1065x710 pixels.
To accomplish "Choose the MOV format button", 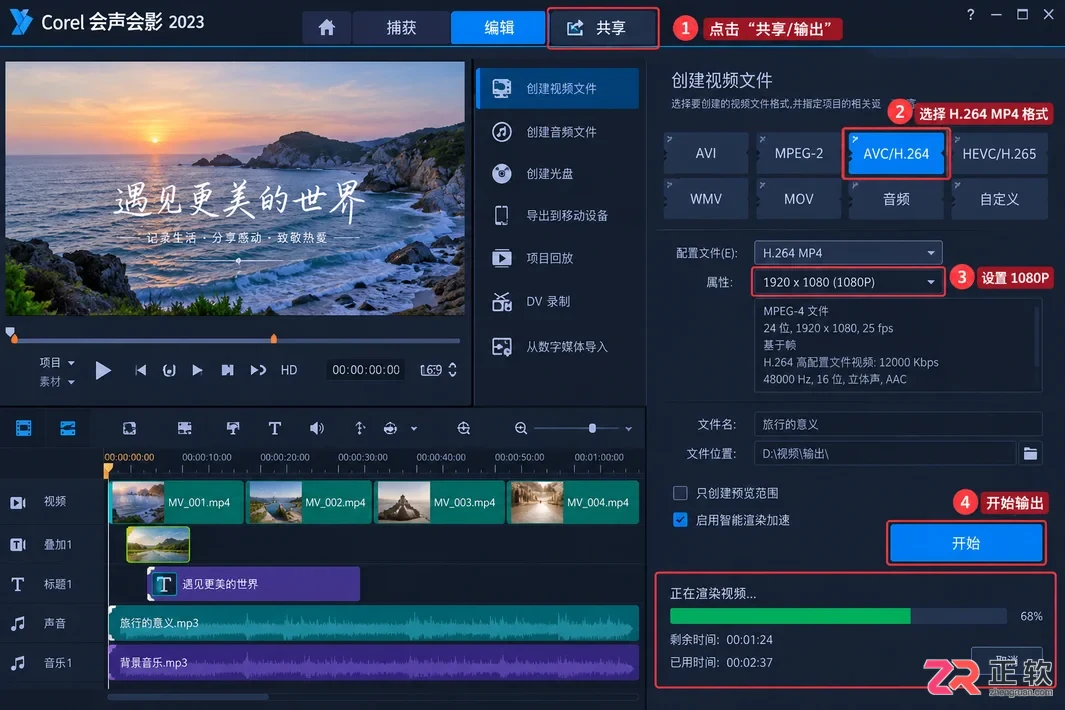I will click(799, 199).
